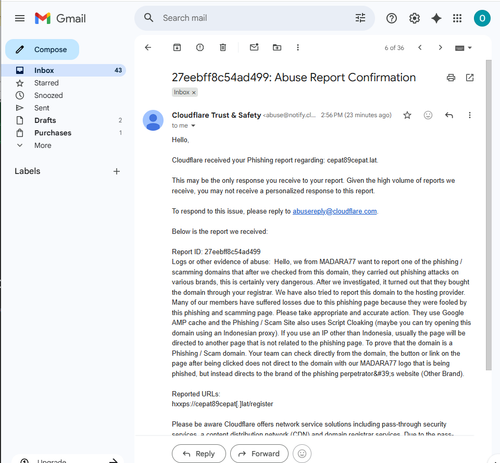Click 'Report ID: 27eebff8c54ad499' line

click(x=216, y=252)
